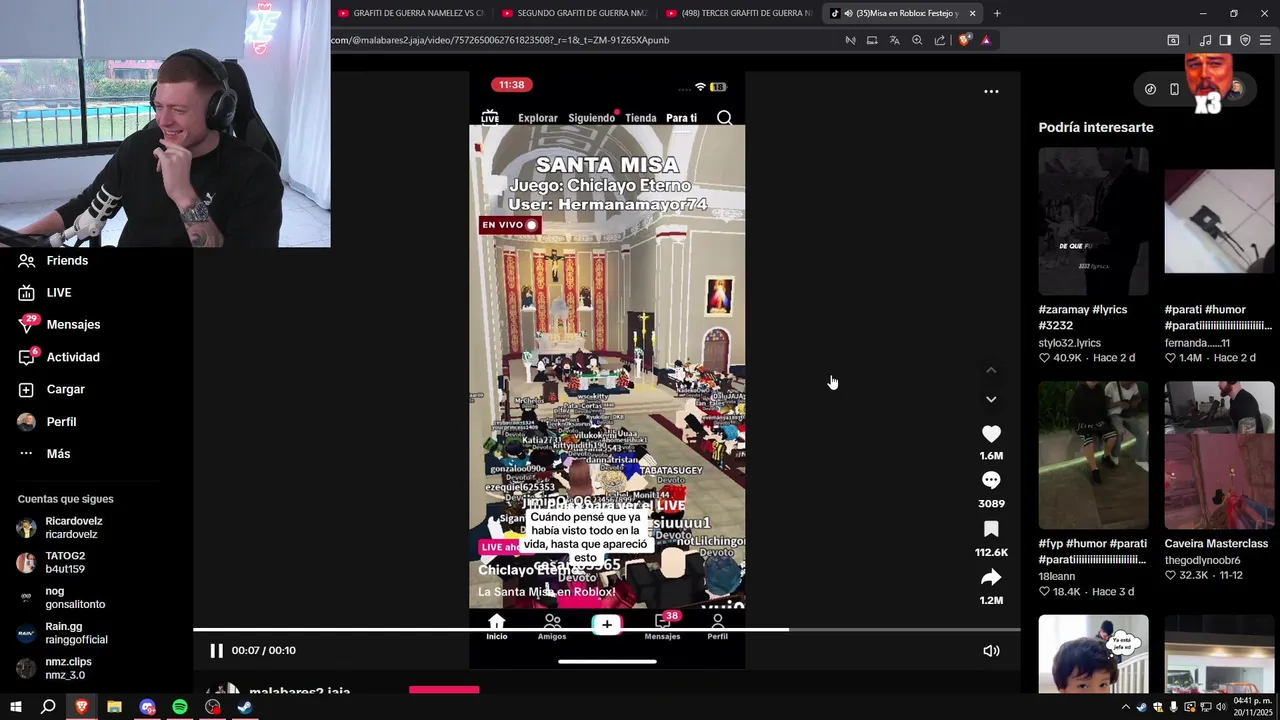
Task: Open Windows Start menu
Action: click(x=15, y=707)
